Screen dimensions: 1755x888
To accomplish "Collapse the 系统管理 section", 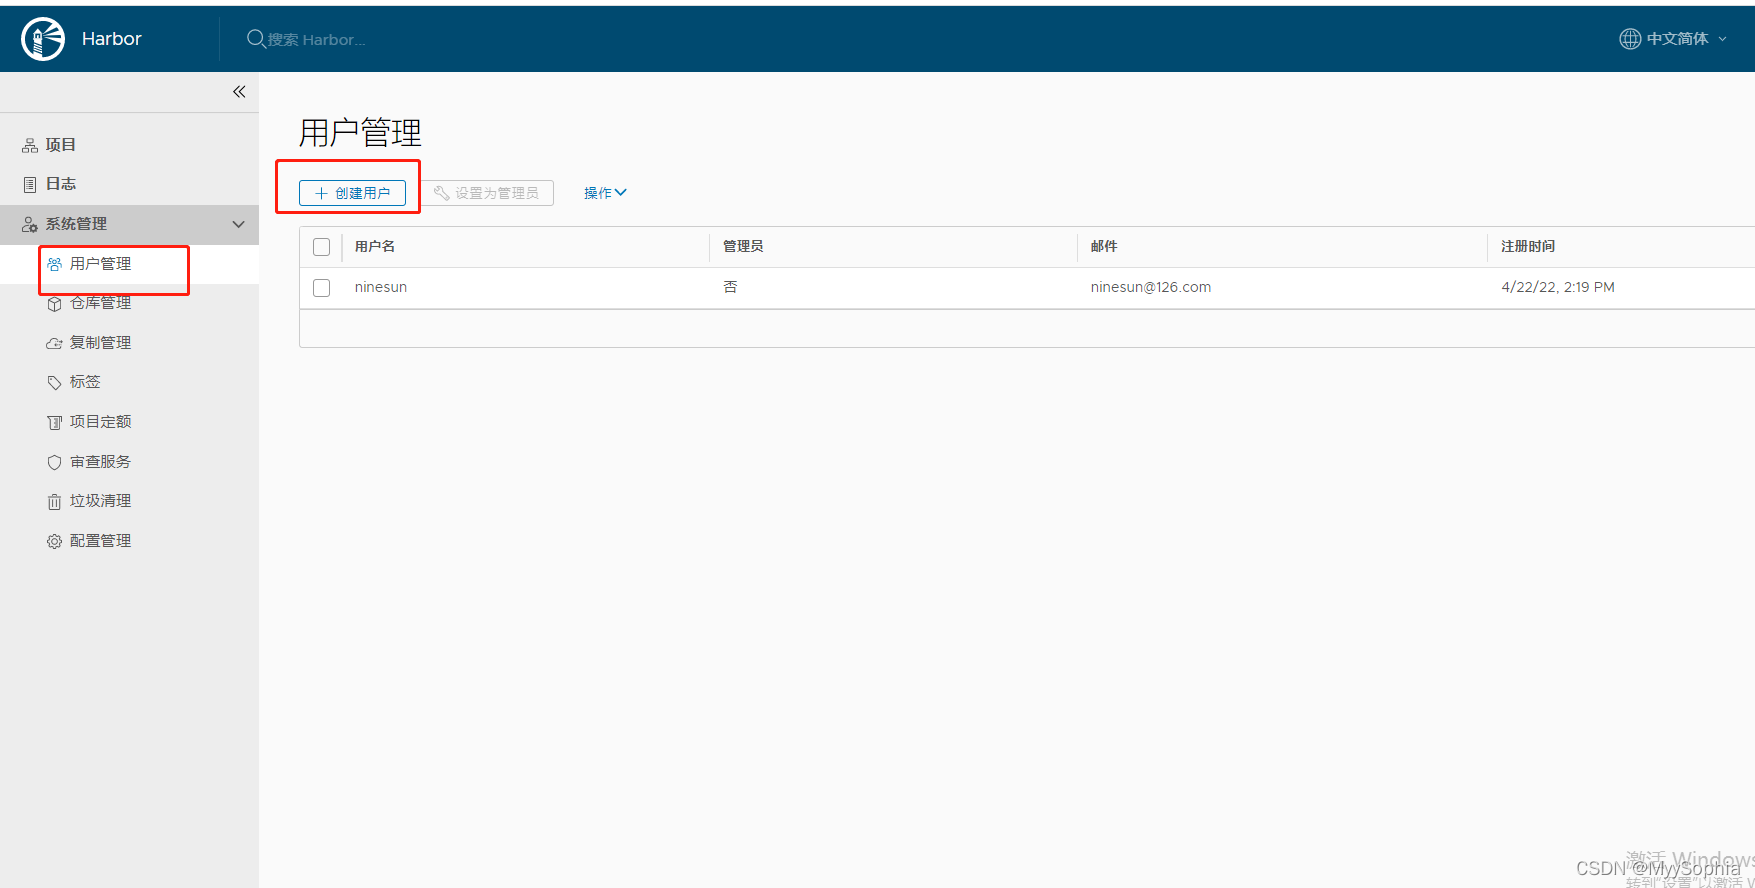I will (238, 224).
